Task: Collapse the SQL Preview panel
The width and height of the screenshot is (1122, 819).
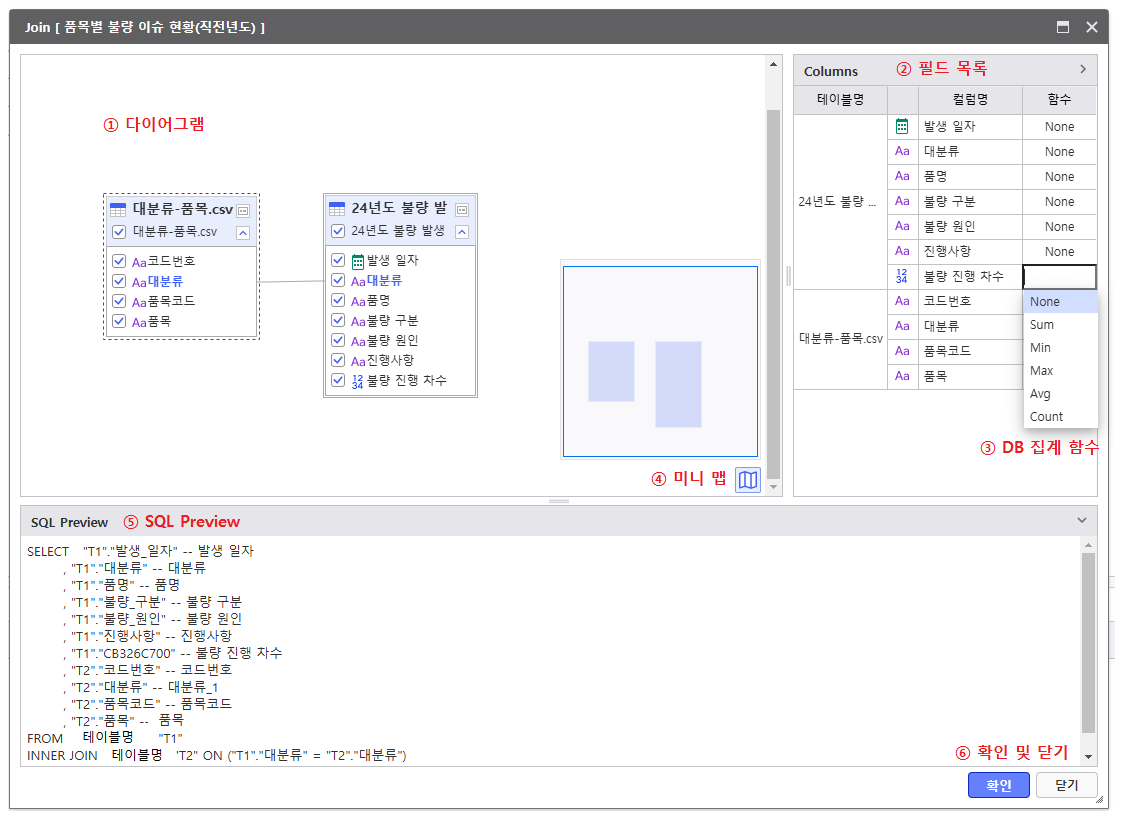Action: [x=1081, y=520]
